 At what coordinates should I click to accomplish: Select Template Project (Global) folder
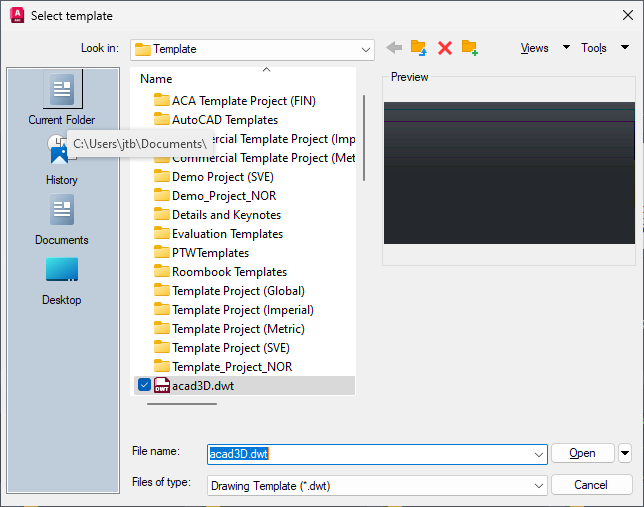229,290
